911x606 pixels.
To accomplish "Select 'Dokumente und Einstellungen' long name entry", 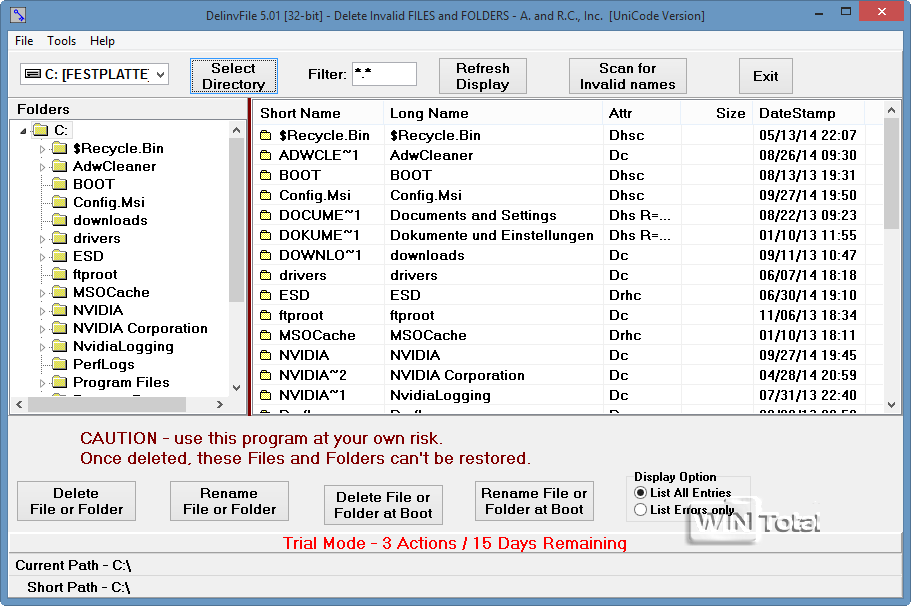I will 492,235.
